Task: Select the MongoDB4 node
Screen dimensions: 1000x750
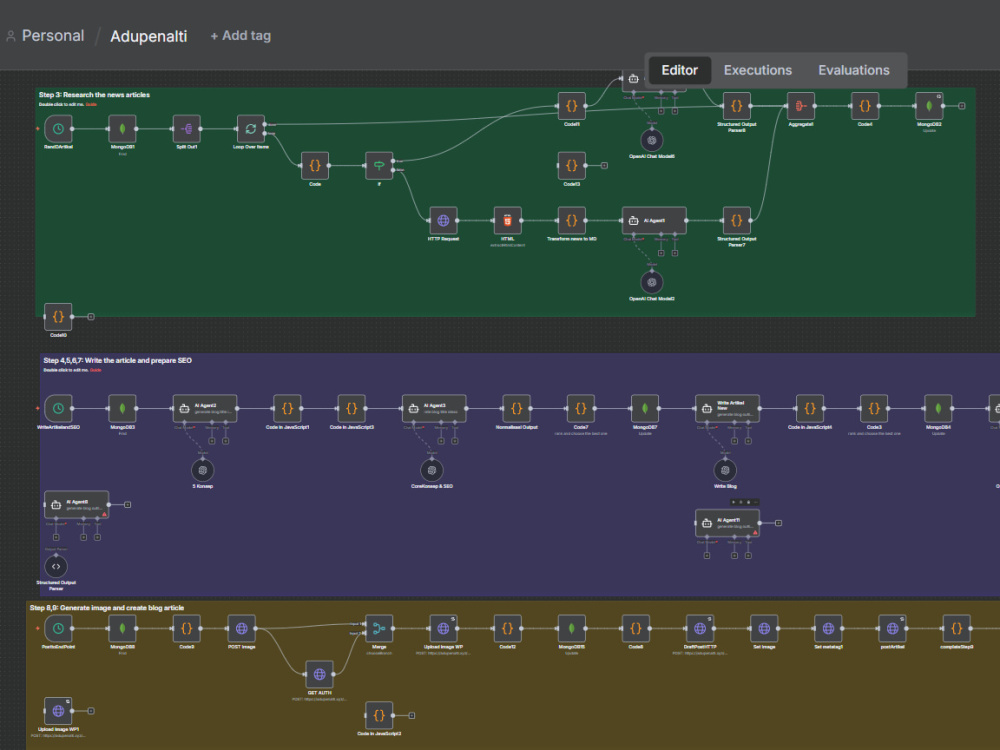Action: point(938,409)
